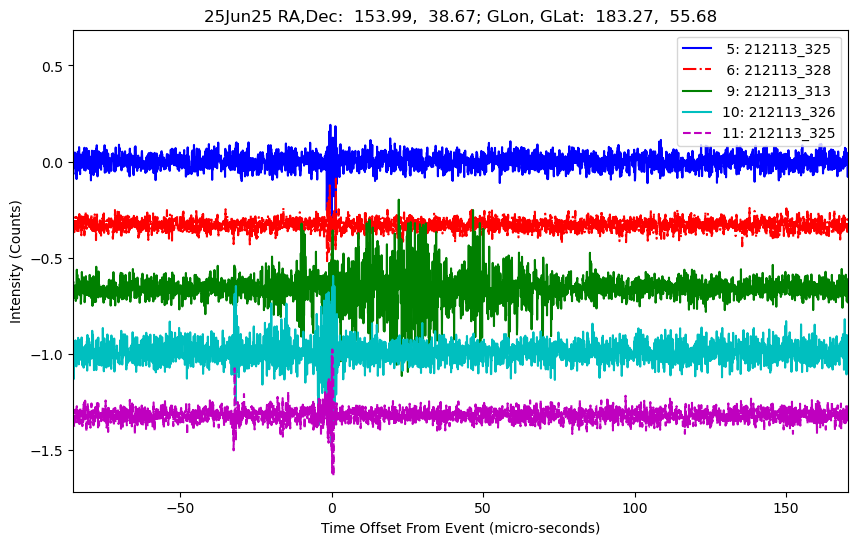Click the magenta dashed legend line sample
This screenshot has width=858, height=545.
point(700,132)
